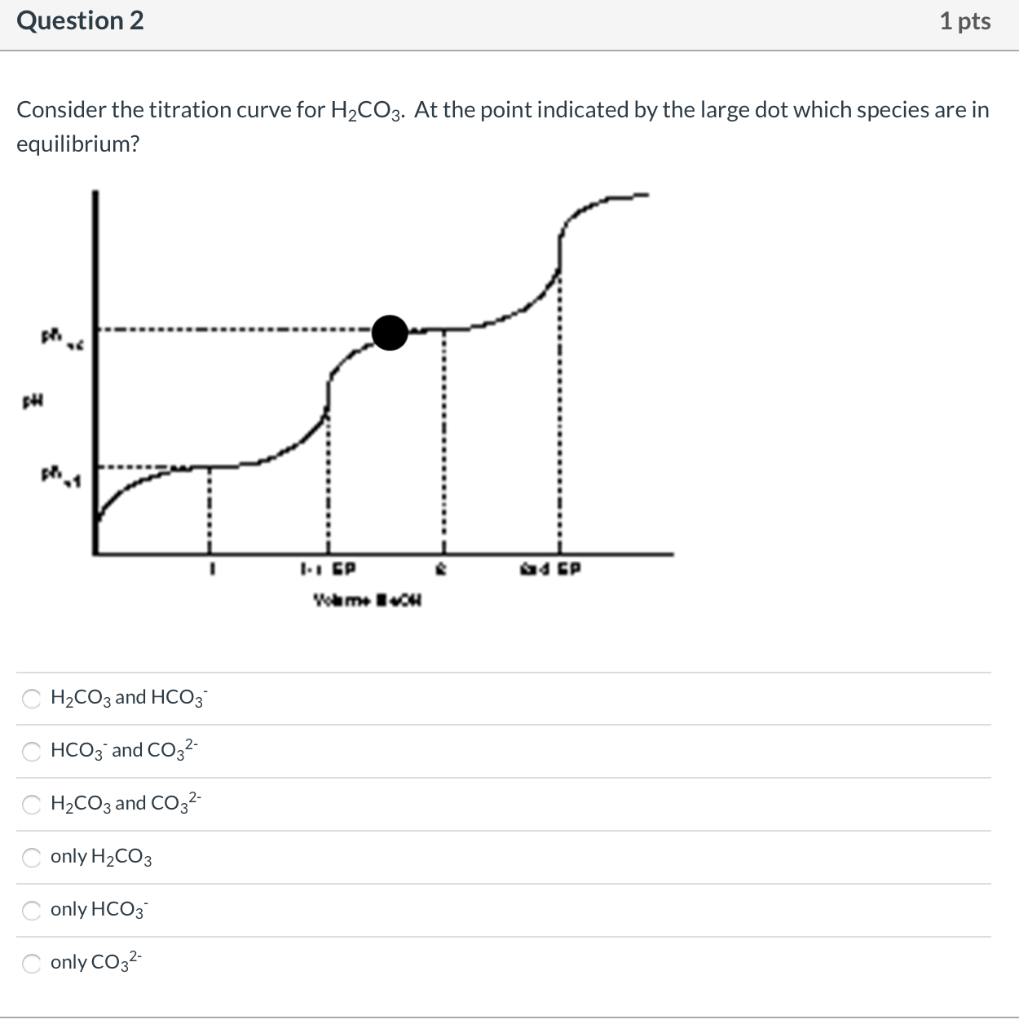Select the "H2CO3 and HCO3-" radio button
The image size is (1019, 1024).
[x=31, y=698]
